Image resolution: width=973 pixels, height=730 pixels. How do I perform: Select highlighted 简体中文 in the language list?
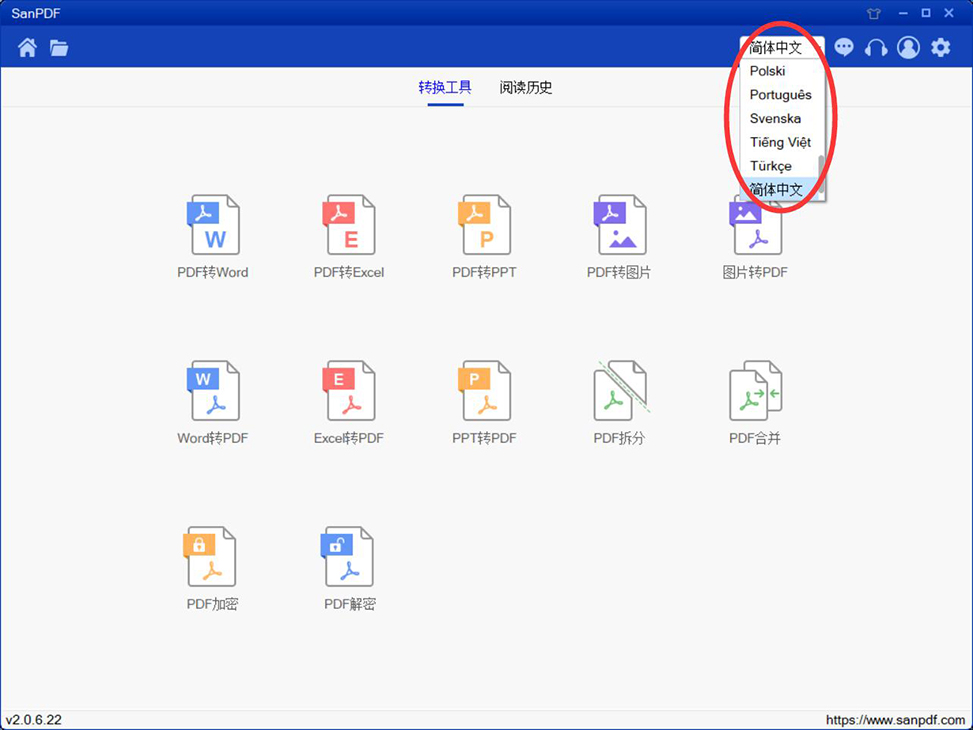pyautogui.click(x=779, y=189)
